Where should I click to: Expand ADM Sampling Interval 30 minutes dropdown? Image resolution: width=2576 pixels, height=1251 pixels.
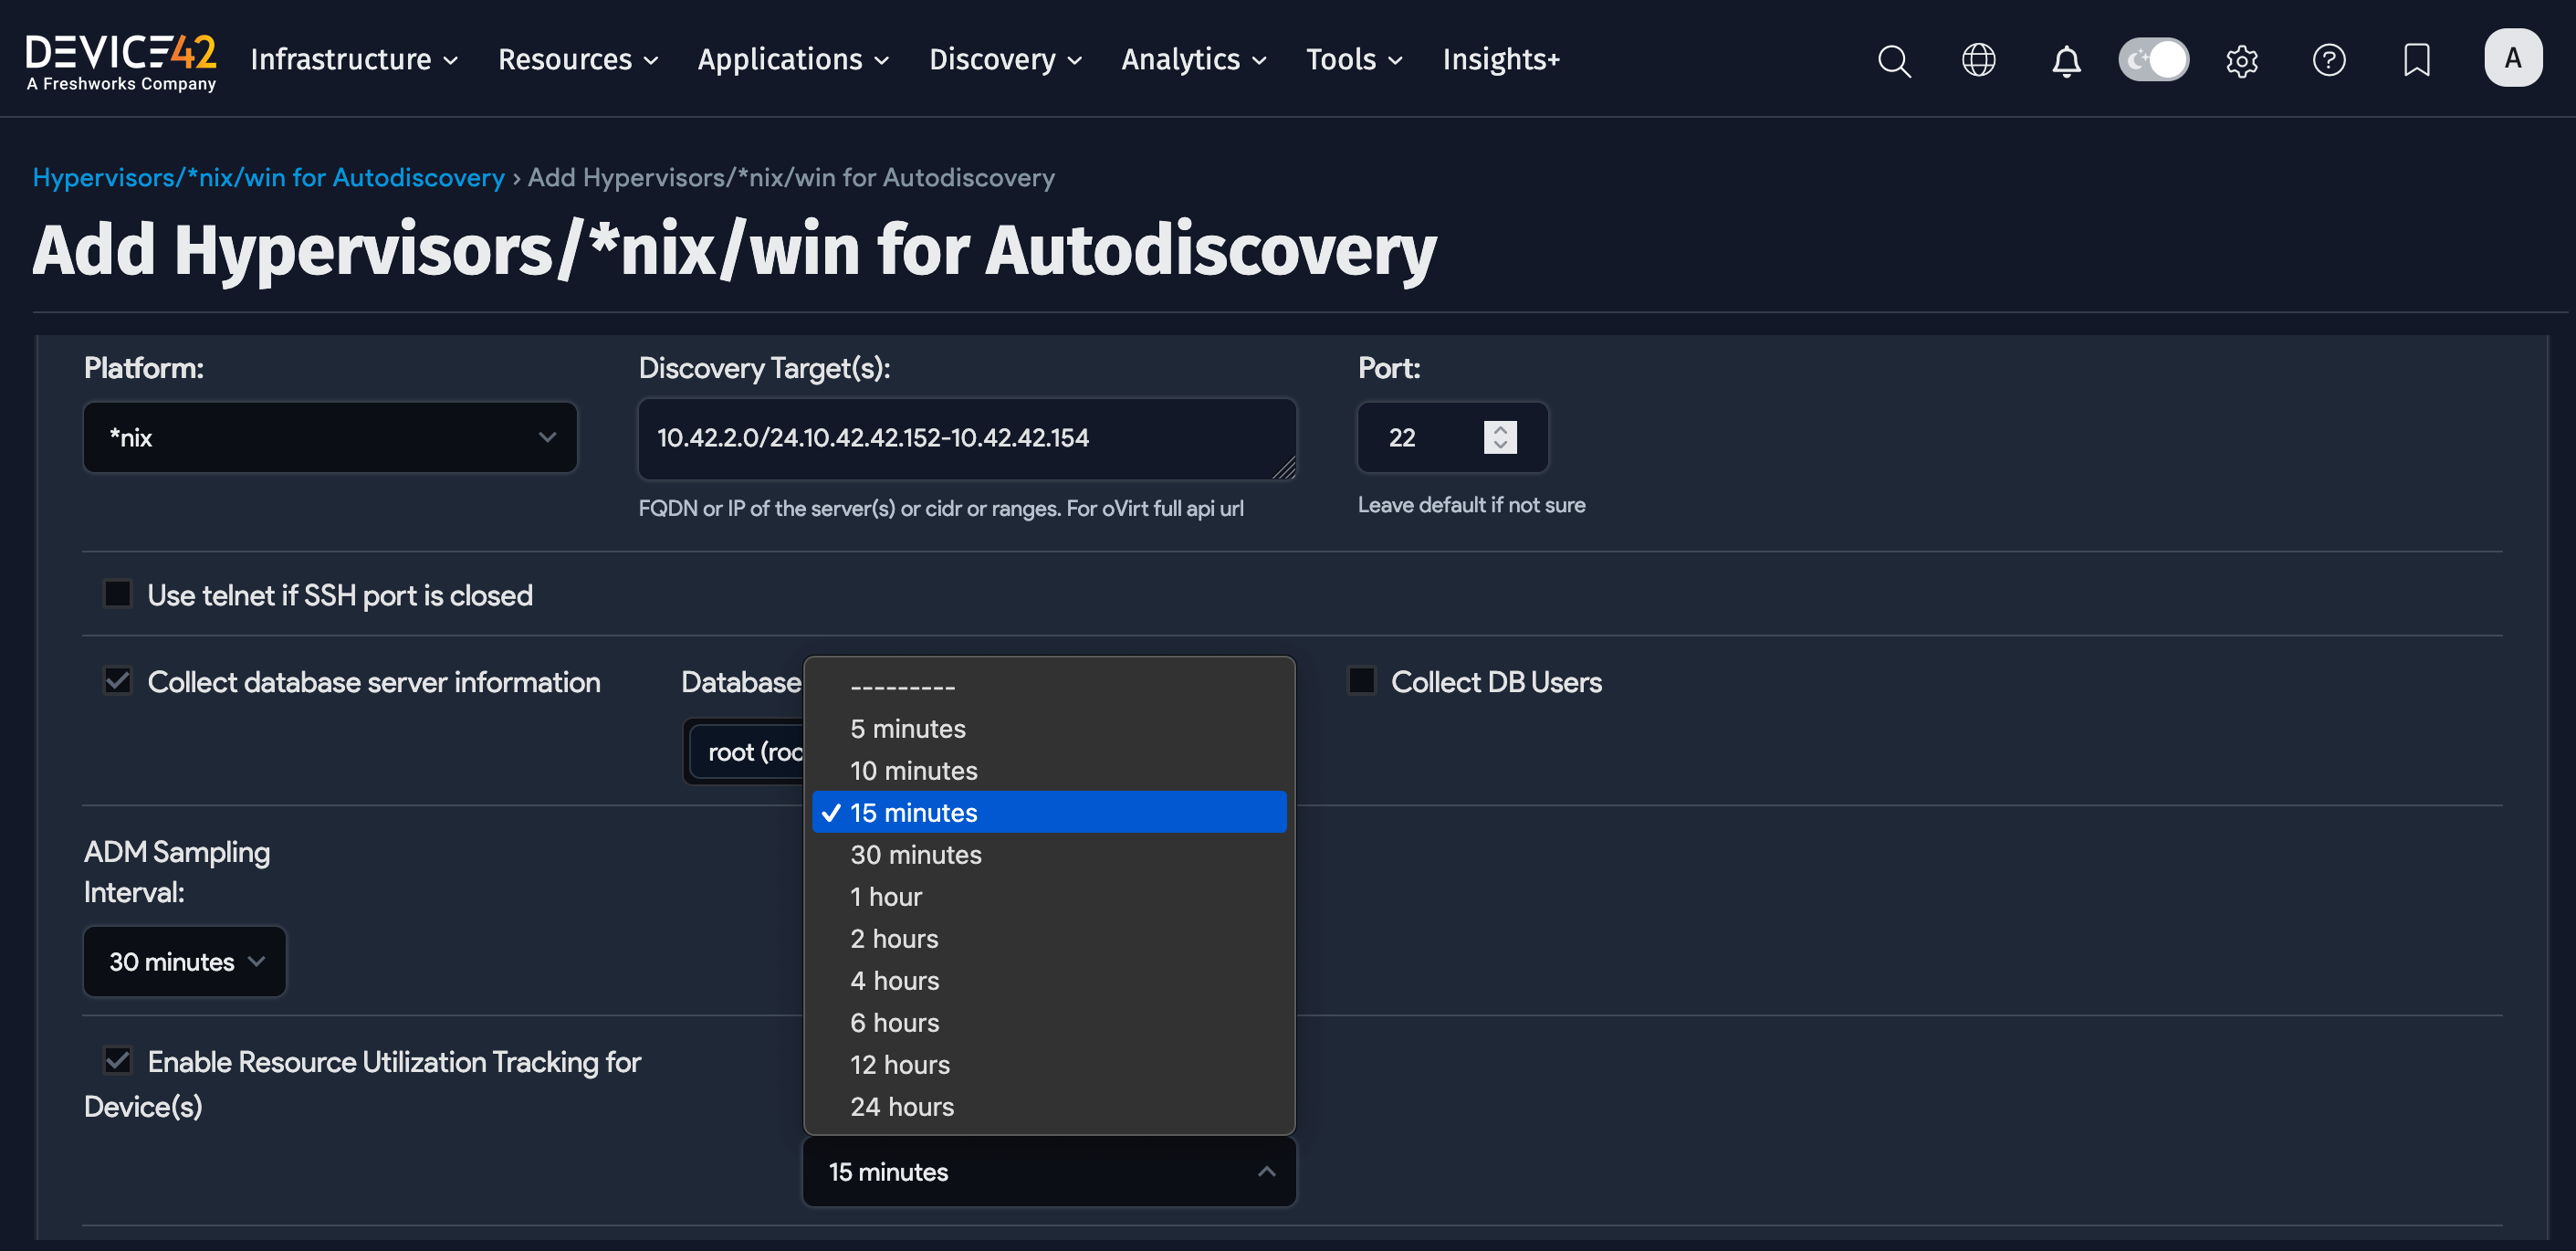tap(185, 961)
